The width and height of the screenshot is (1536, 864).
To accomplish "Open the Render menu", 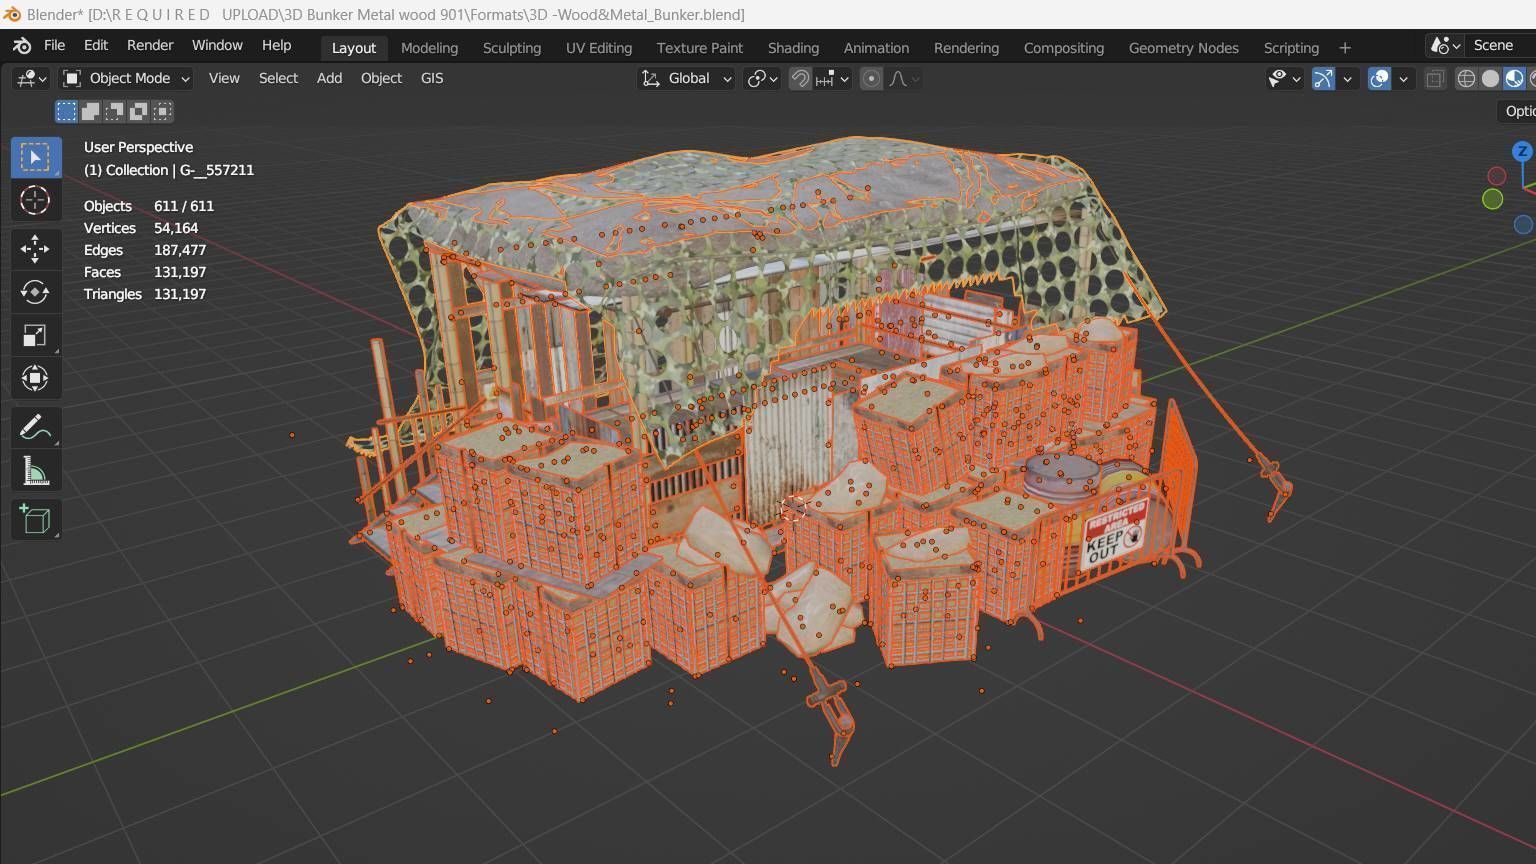I will pyautogui.click(x=150, y=45).
